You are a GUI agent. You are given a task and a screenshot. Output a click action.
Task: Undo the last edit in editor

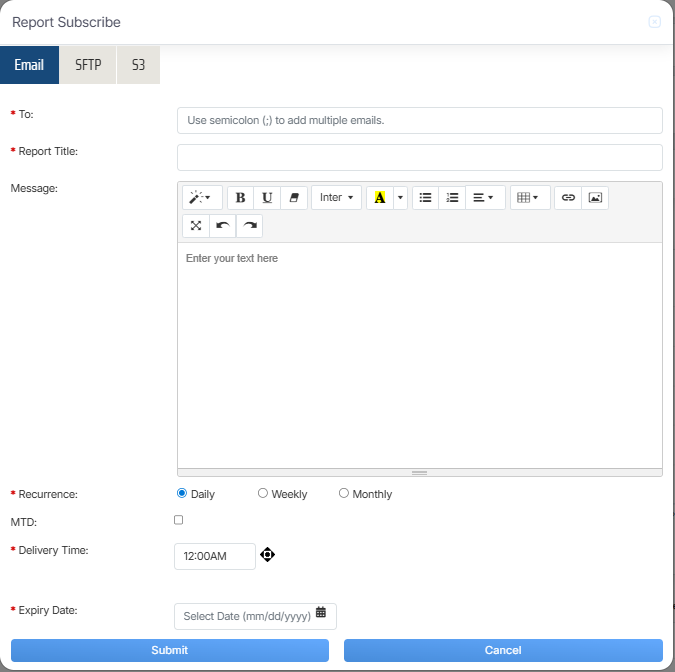[222, 226]
